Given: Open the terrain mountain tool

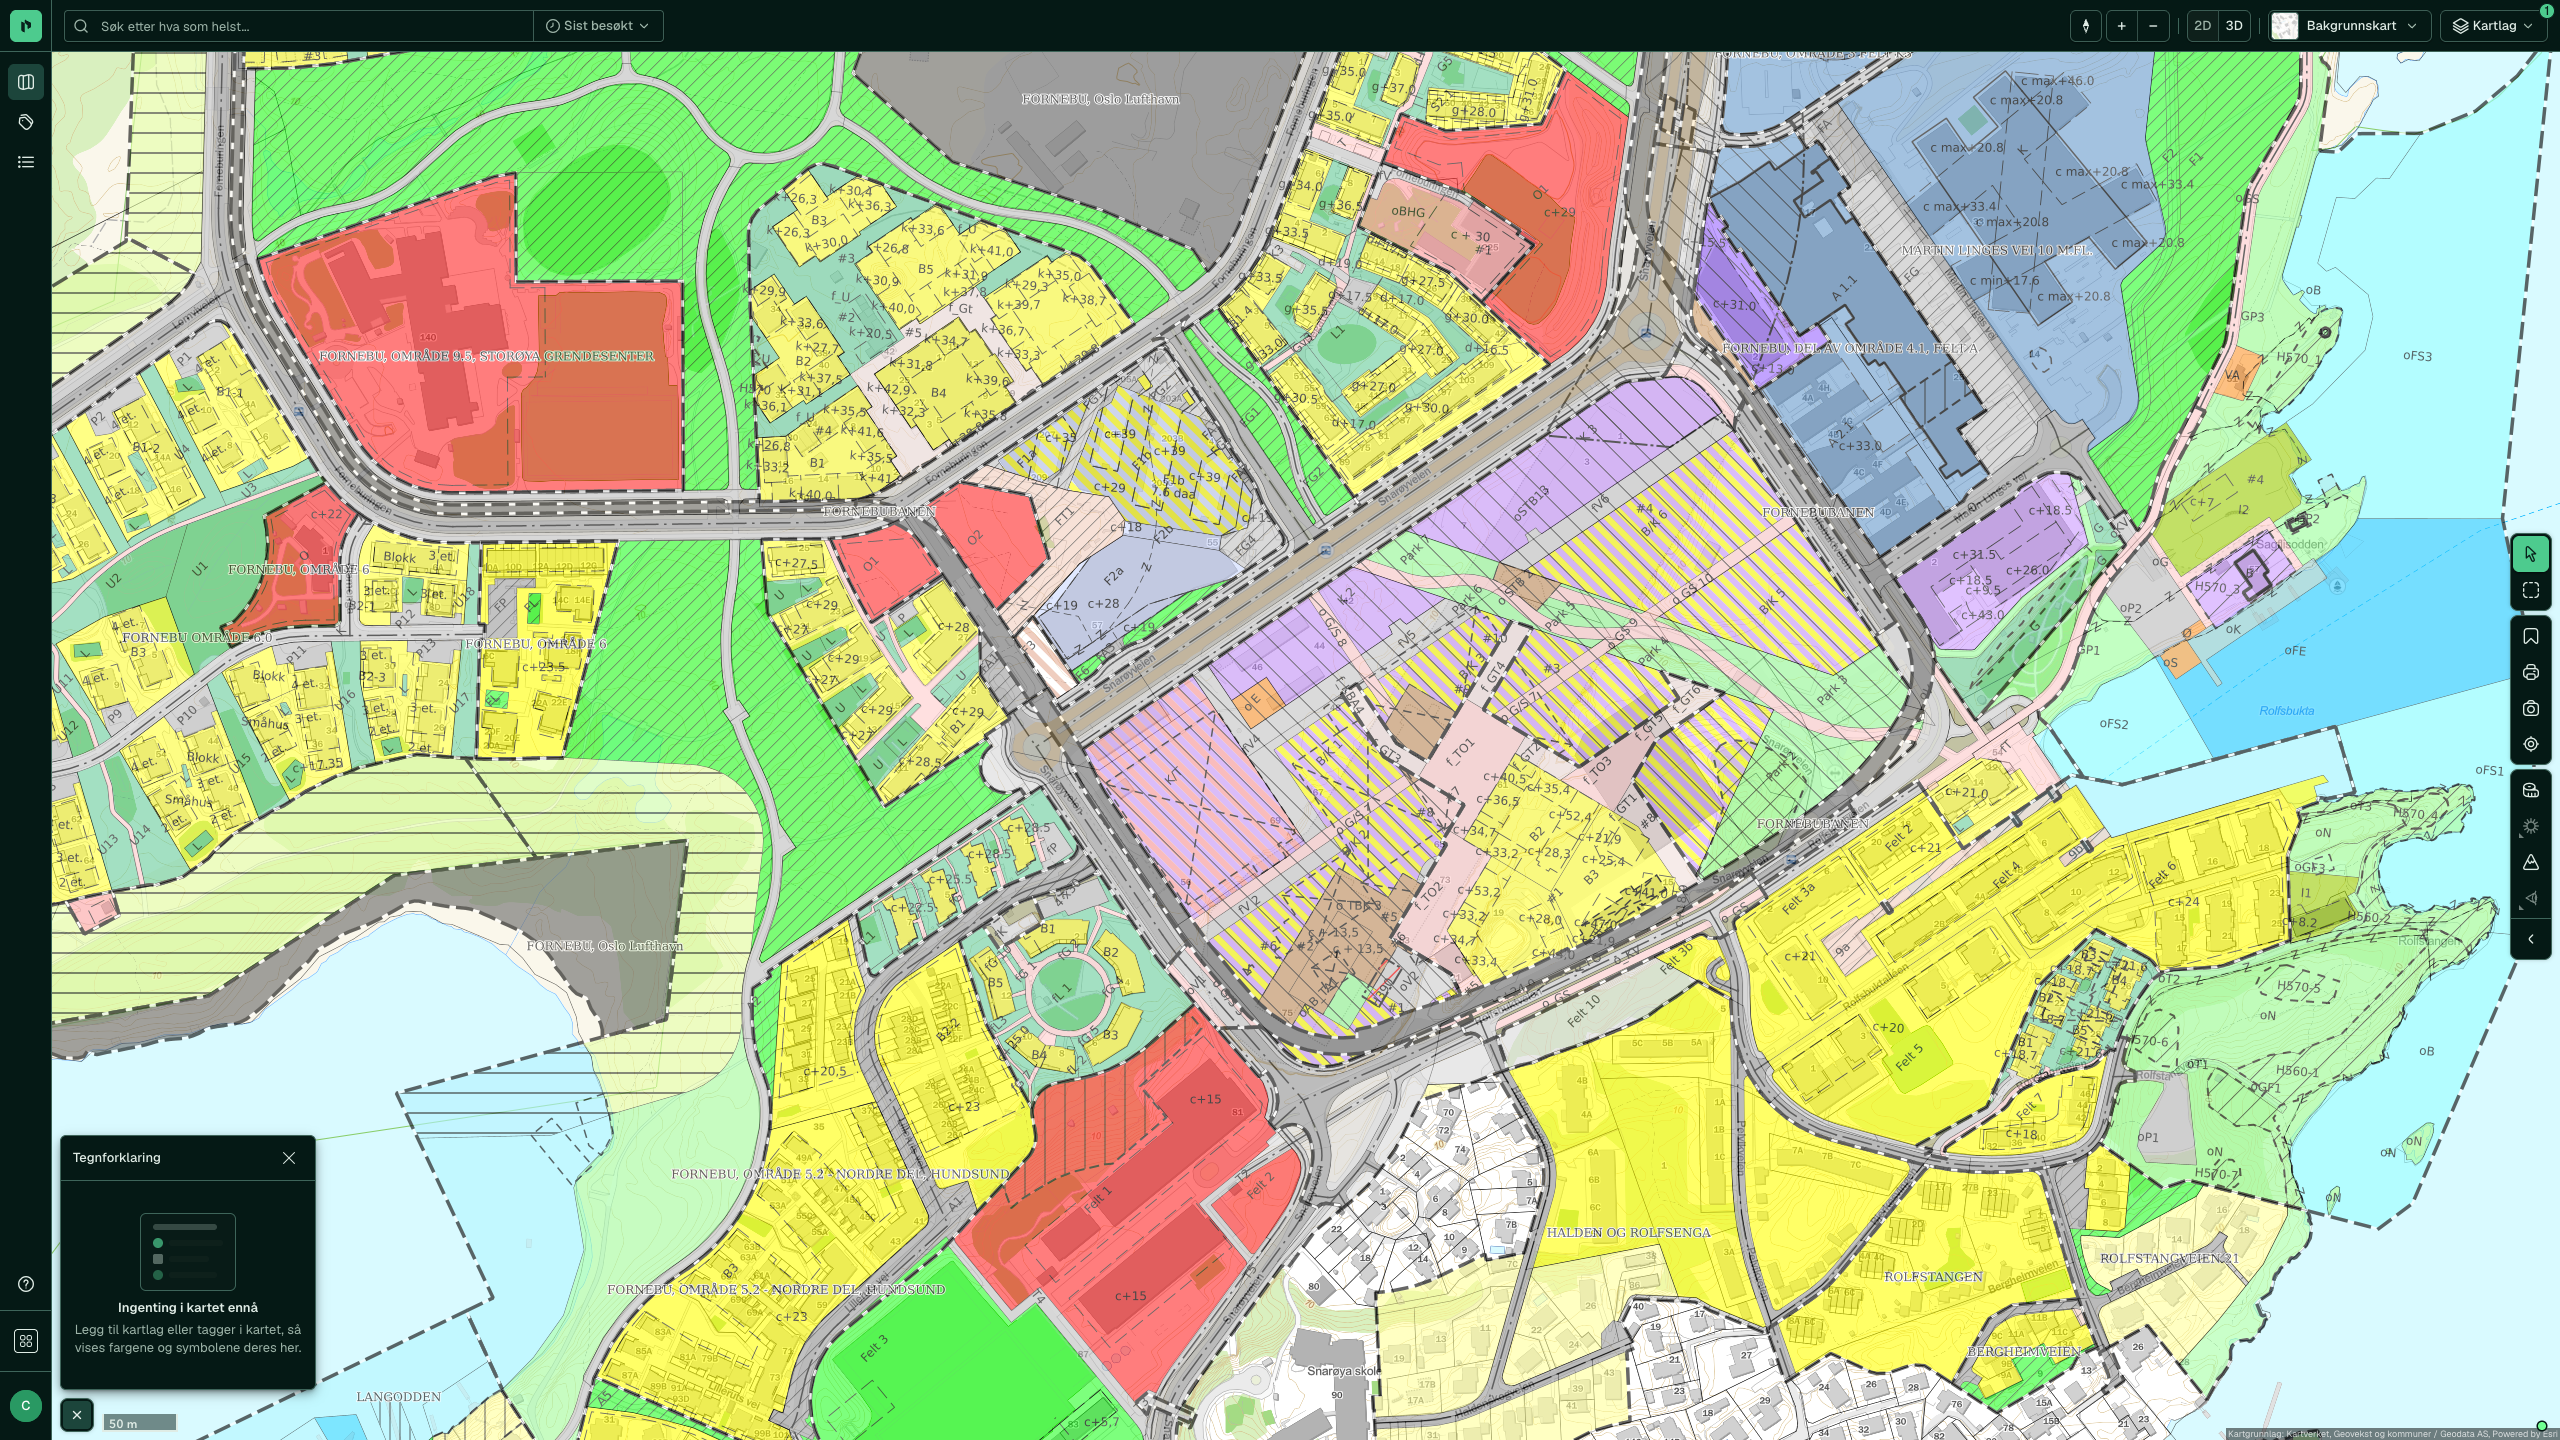Looking at the screenshot, I should click(x=2531, y=862).
